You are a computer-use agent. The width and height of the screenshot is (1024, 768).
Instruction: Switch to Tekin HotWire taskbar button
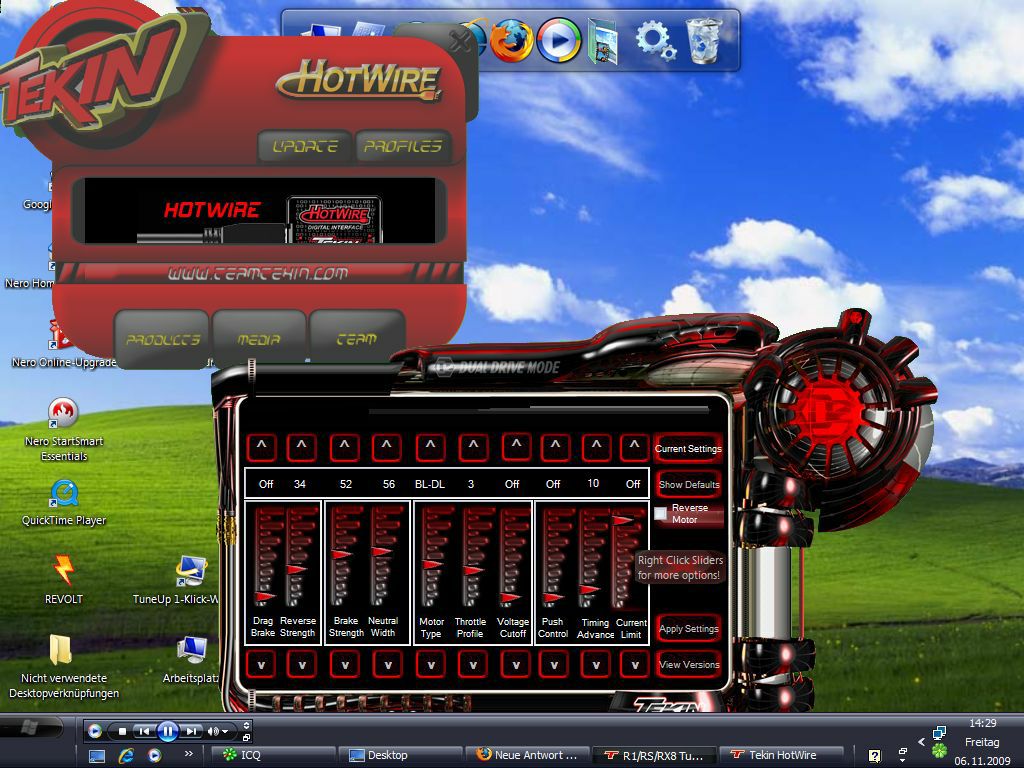(x=781, y=756)
